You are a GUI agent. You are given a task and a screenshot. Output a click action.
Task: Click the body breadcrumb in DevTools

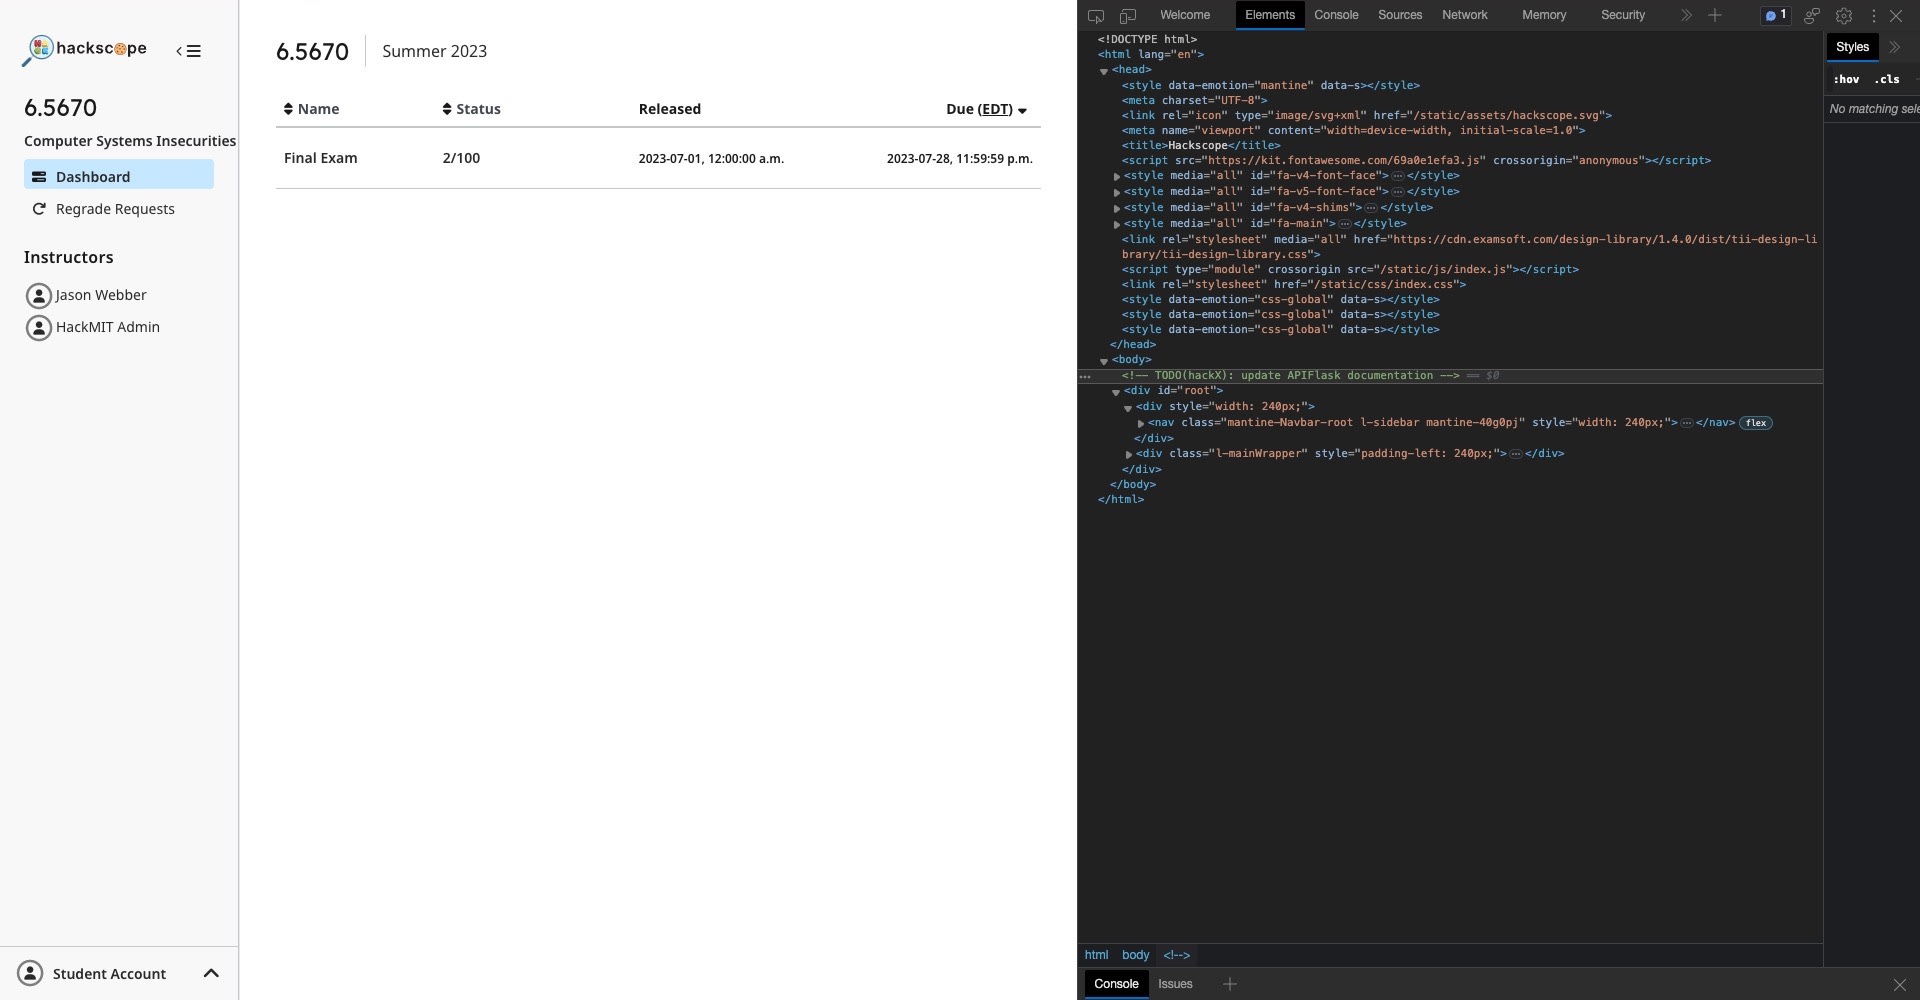click(1135, 955)
